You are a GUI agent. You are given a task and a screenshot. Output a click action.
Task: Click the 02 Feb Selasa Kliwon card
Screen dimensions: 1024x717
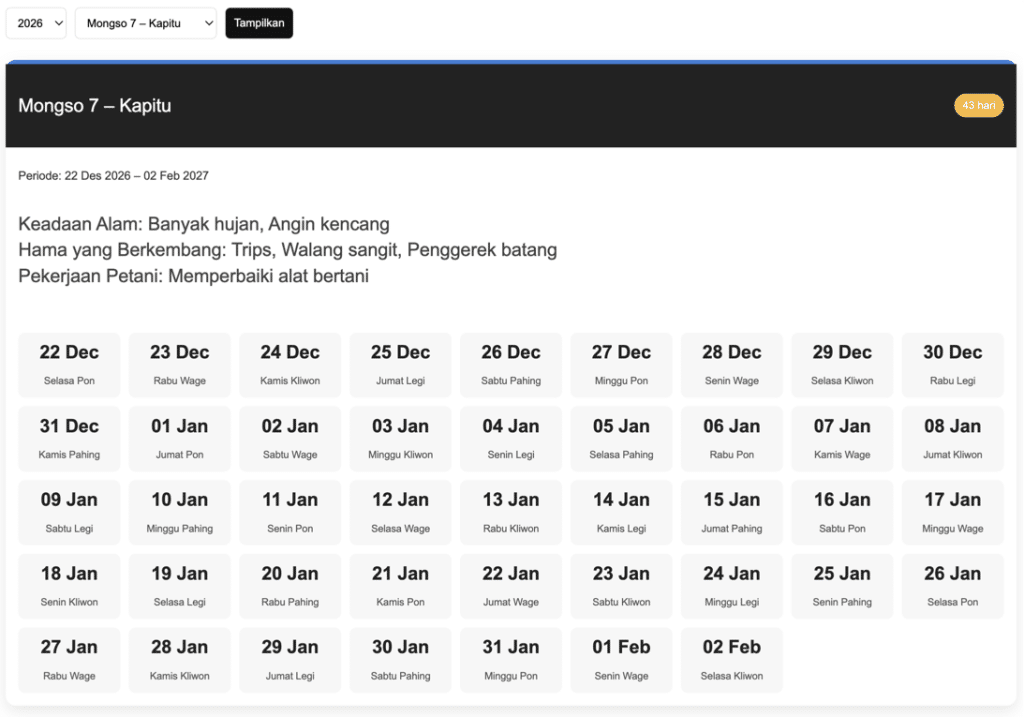731,661
